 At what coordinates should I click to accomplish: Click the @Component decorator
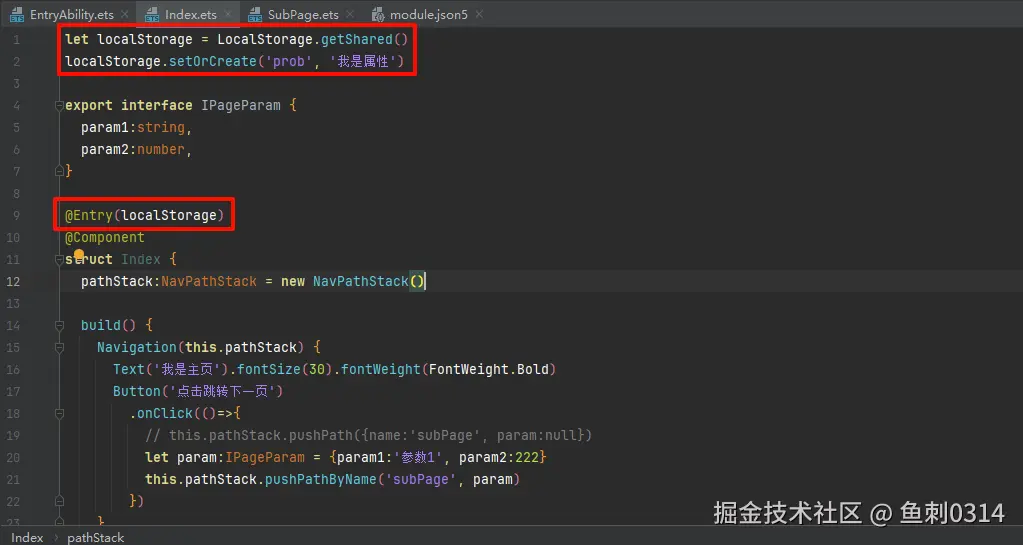pyautogui.click(x=104, y=238)
